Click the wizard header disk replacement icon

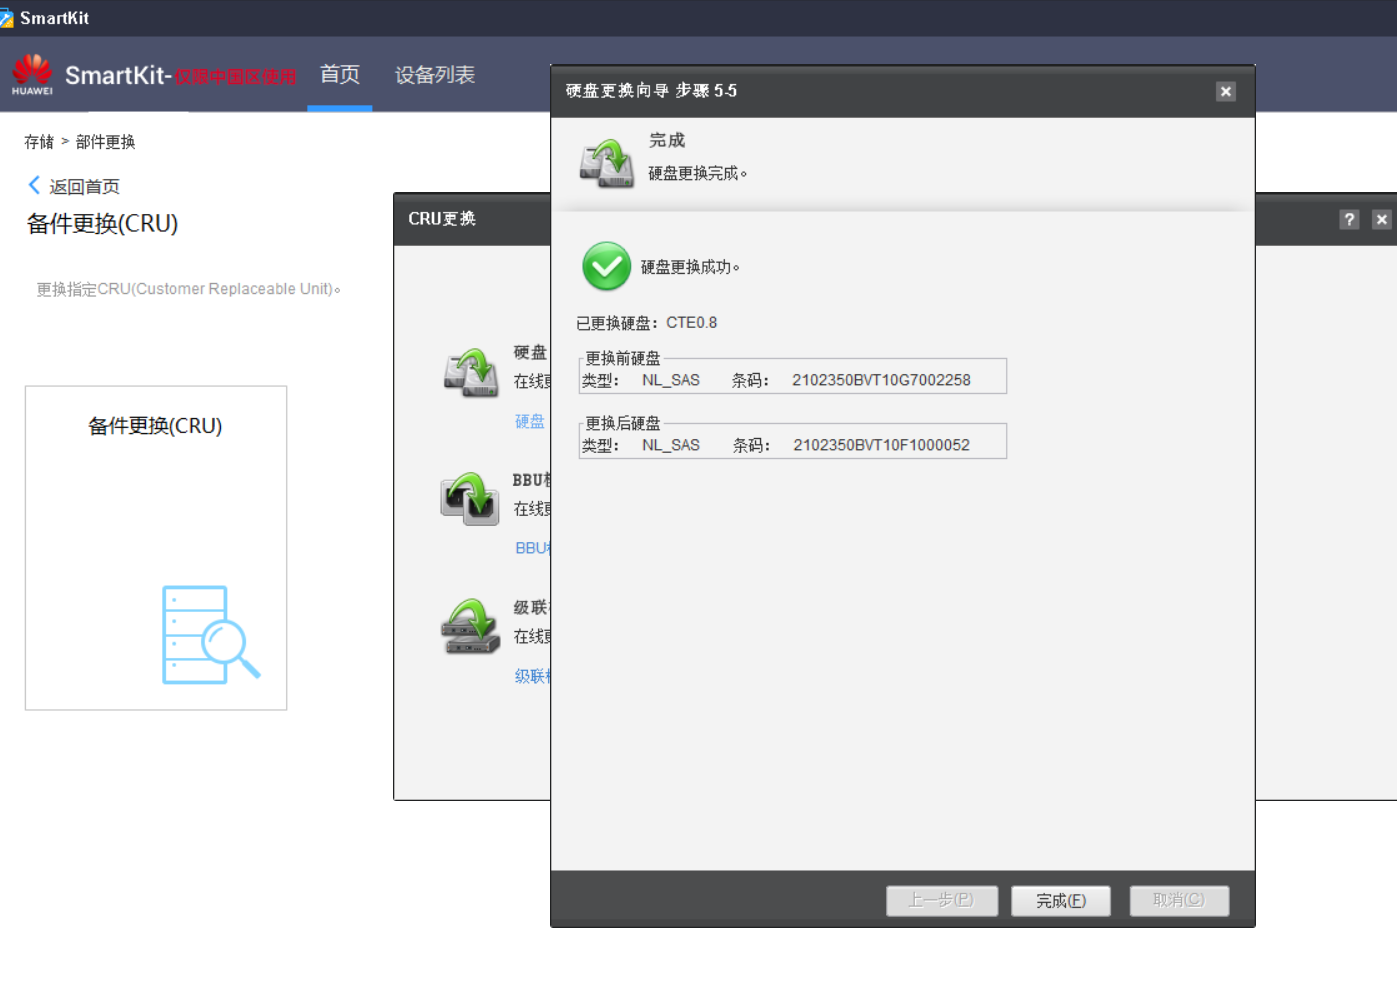[x=607, y=162]
